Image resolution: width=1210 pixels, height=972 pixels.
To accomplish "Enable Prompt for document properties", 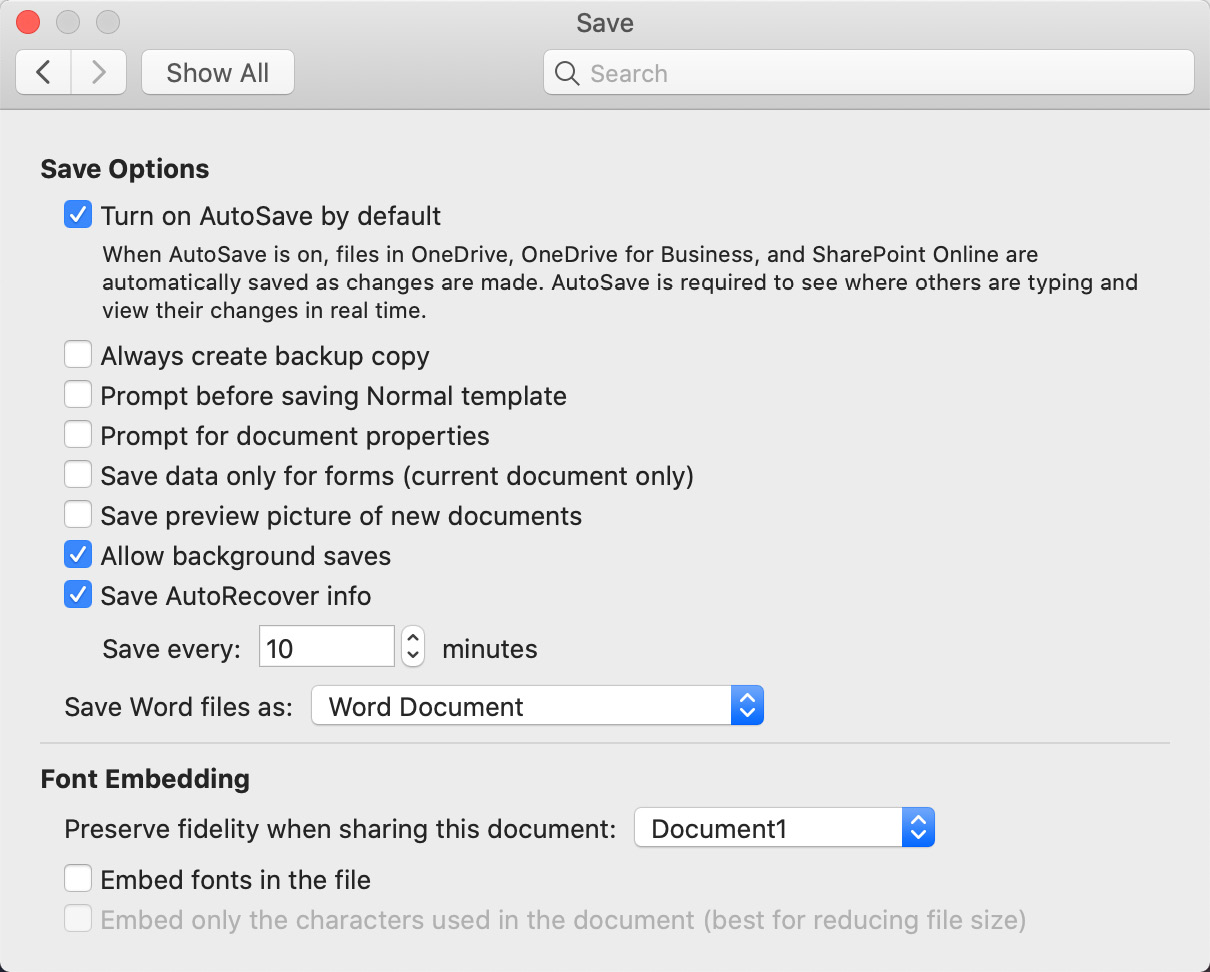I will [78, 434].
